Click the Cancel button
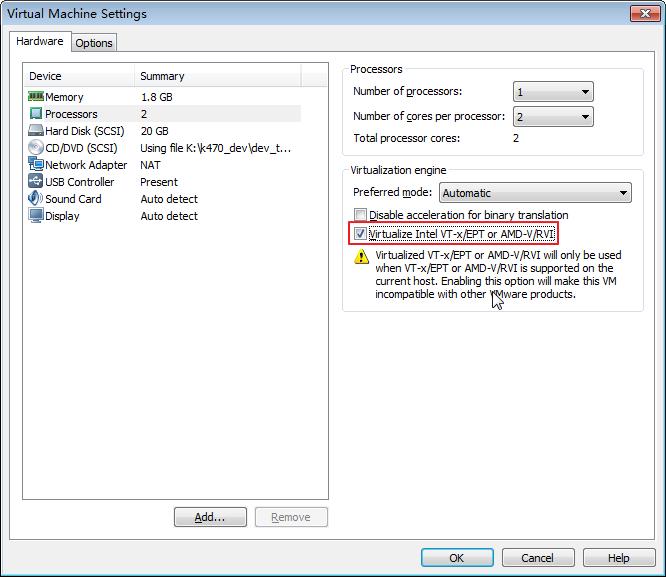 pos(538,558)
